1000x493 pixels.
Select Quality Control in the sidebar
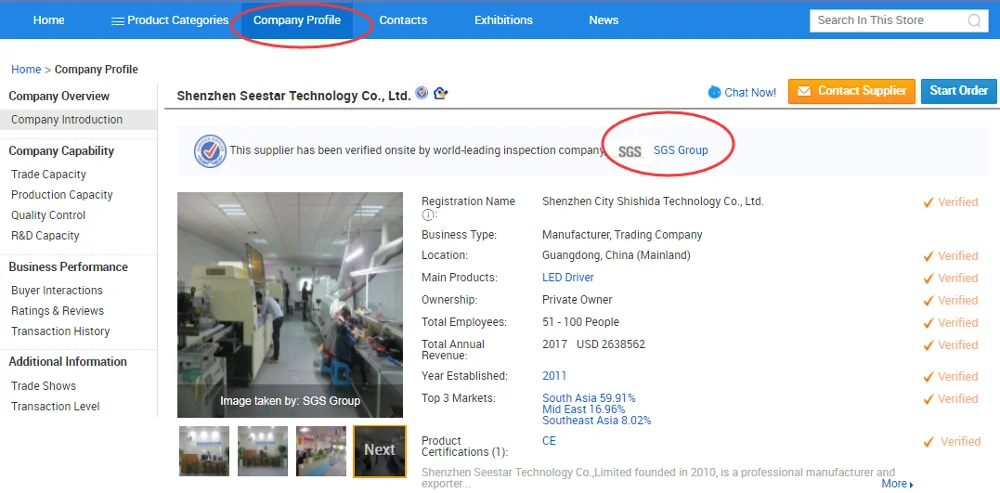pyautogui.click(x=48, y=215)
